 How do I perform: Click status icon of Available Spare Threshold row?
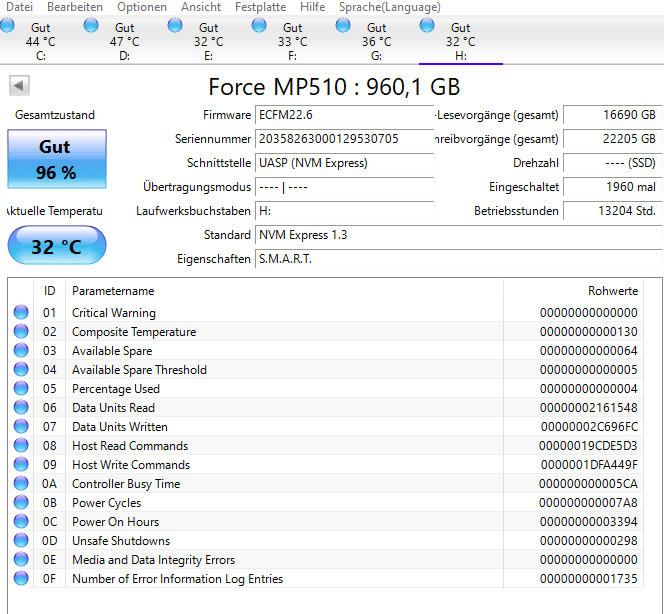click(x=21, y=369)
